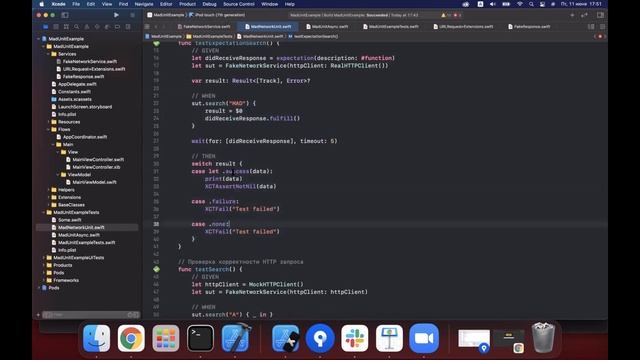Open the Debug navigator icon
640x360 pixels.
[x=107, y=27]
